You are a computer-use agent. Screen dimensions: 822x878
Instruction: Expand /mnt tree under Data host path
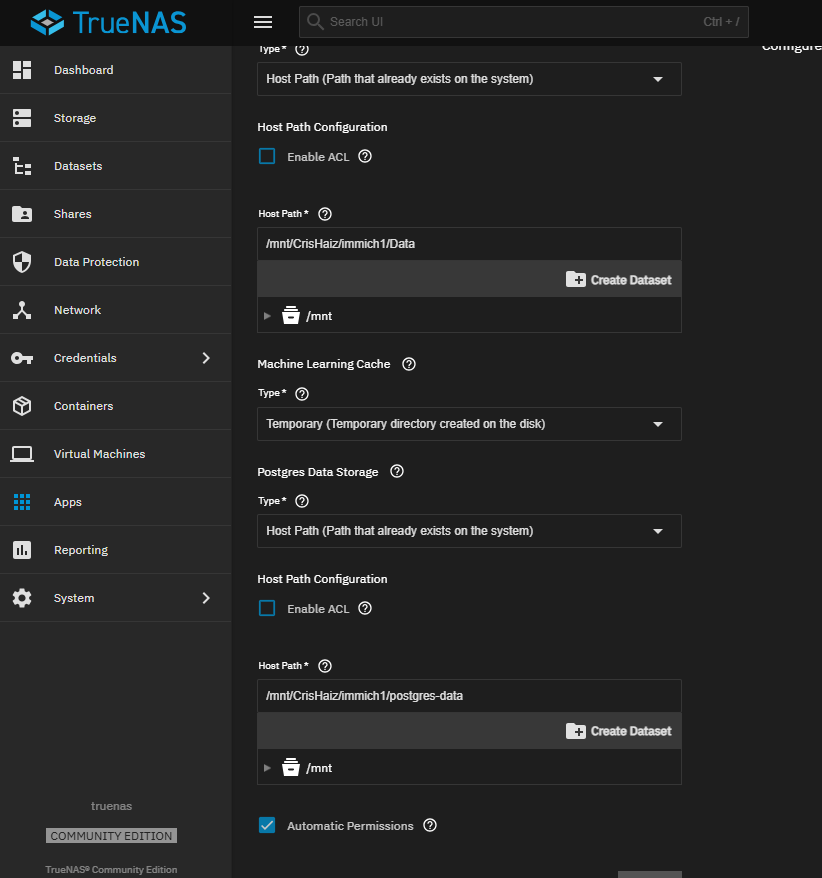268,316
